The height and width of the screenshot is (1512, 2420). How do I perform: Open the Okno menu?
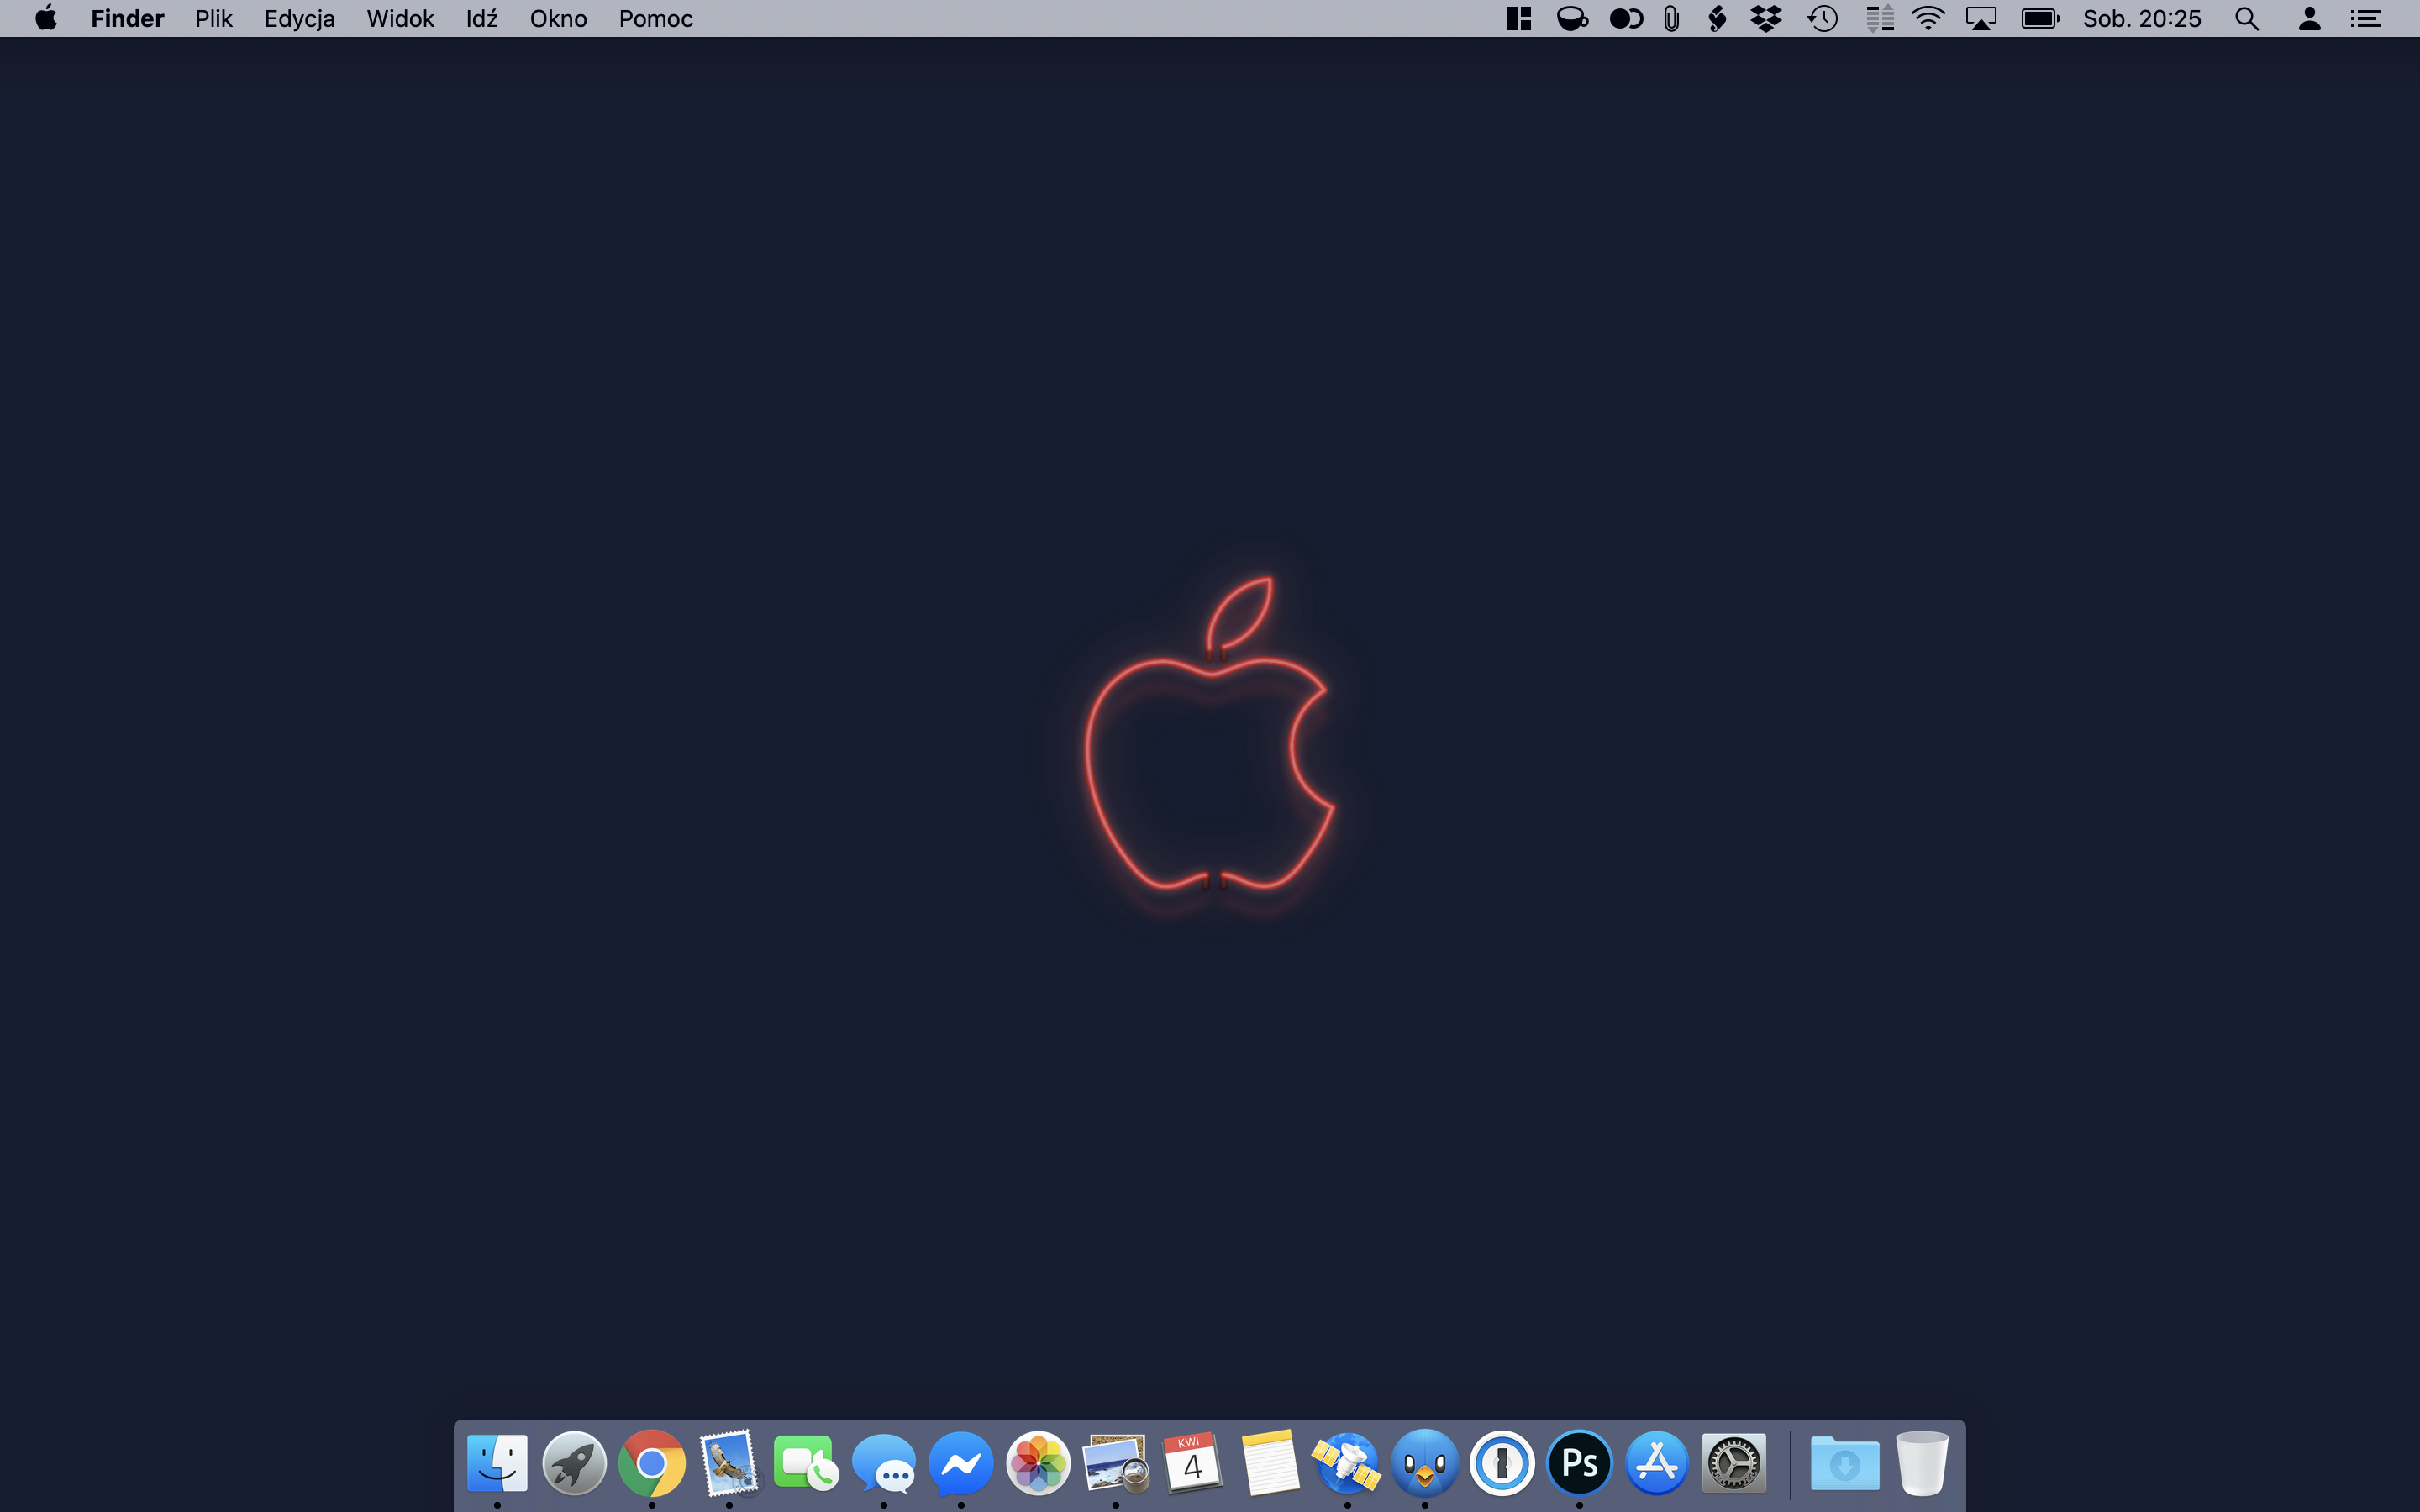coord(558,18)
